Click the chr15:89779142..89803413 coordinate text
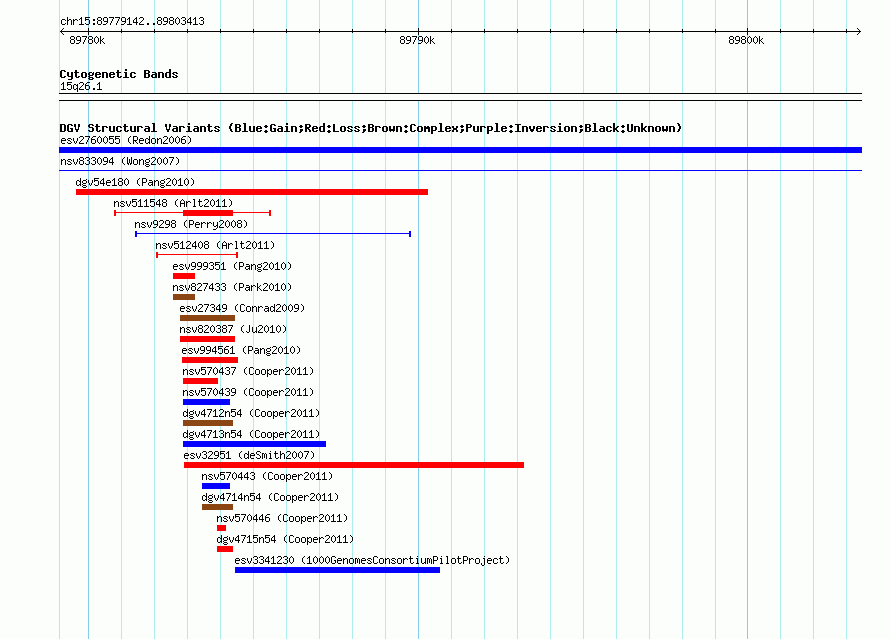Screen dimensions: 890x639 coord(132,21)
